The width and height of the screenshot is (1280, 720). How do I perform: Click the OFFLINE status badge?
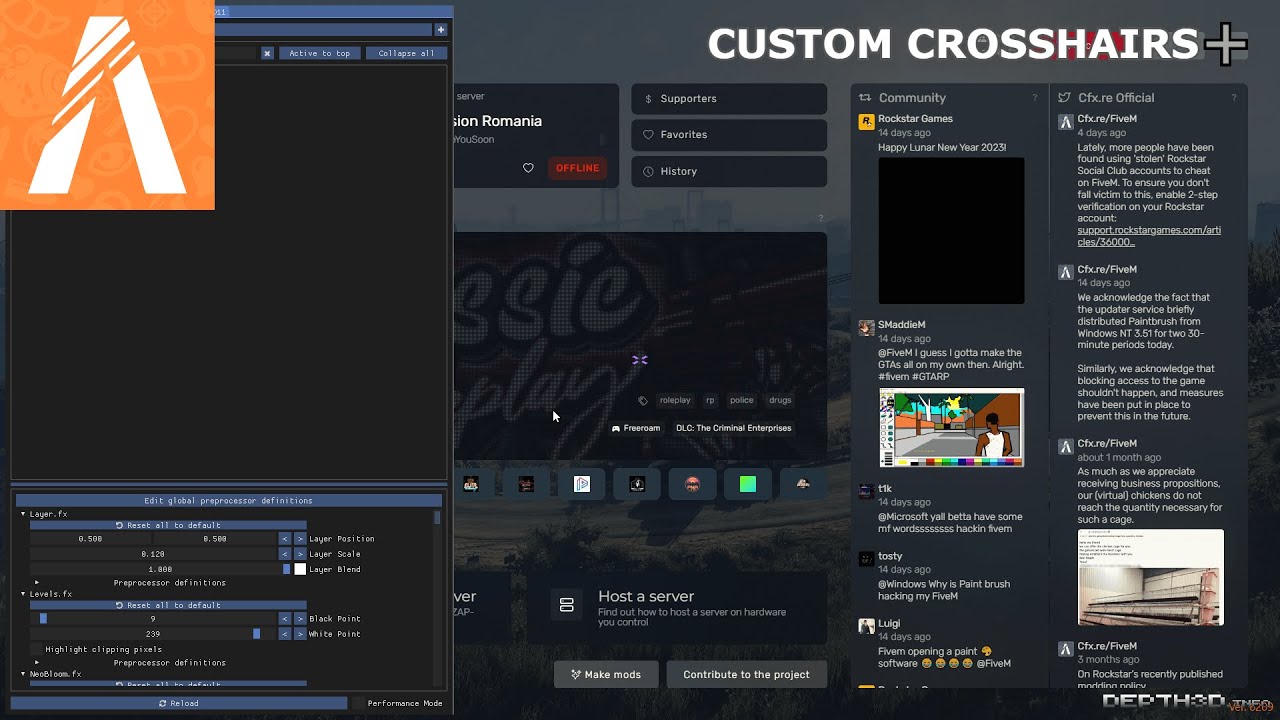point(577,168)
